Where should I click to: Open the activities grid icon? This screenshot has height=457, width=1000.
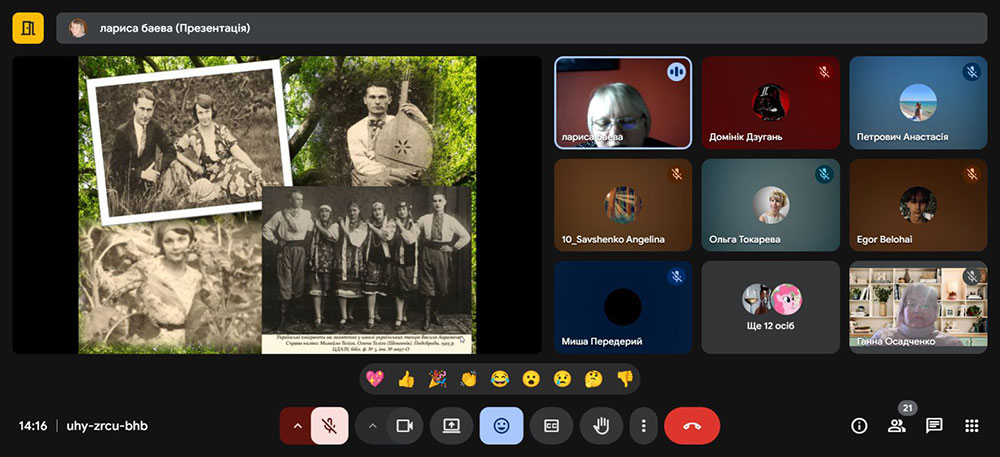(971, 426)
